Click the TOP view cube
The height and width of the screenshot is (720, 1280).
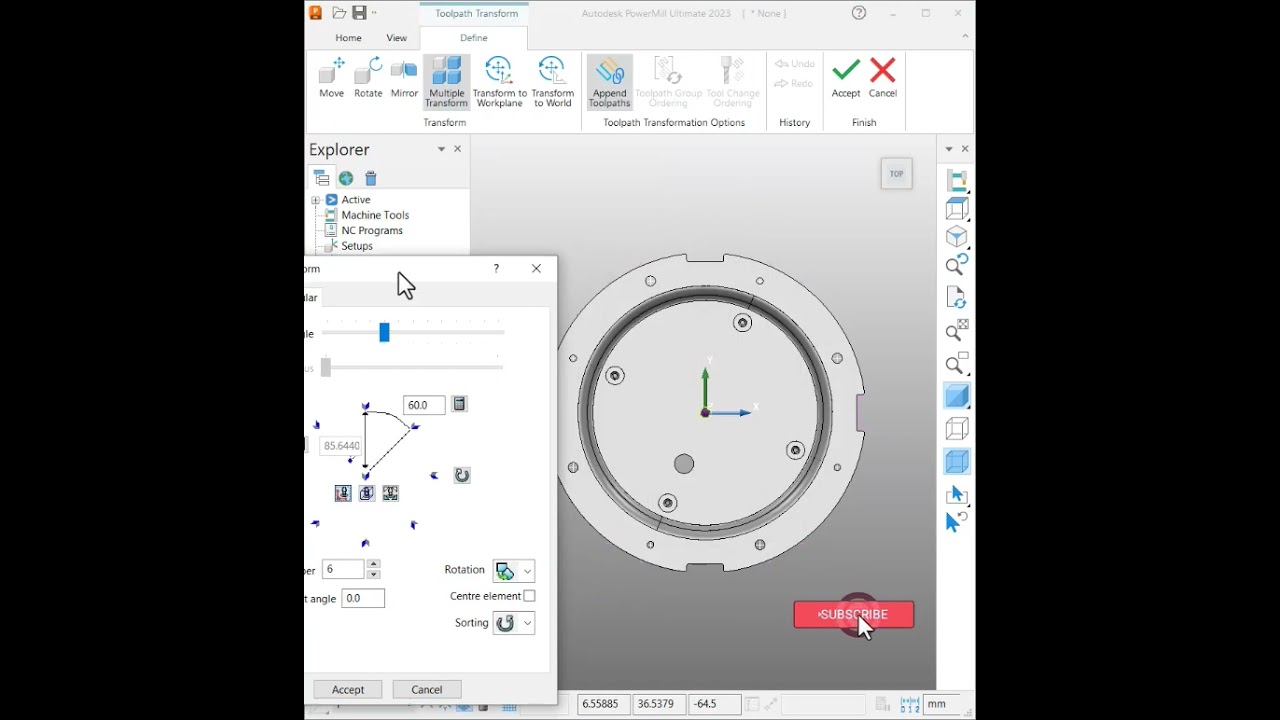[x=896, y=174]
